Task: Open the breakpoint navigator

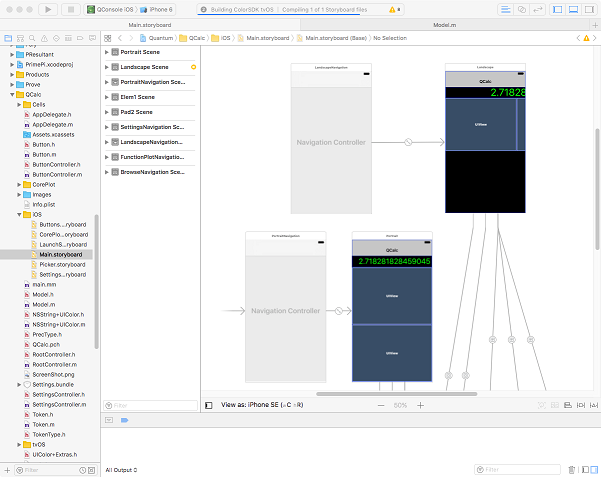Action: (80, 38)
